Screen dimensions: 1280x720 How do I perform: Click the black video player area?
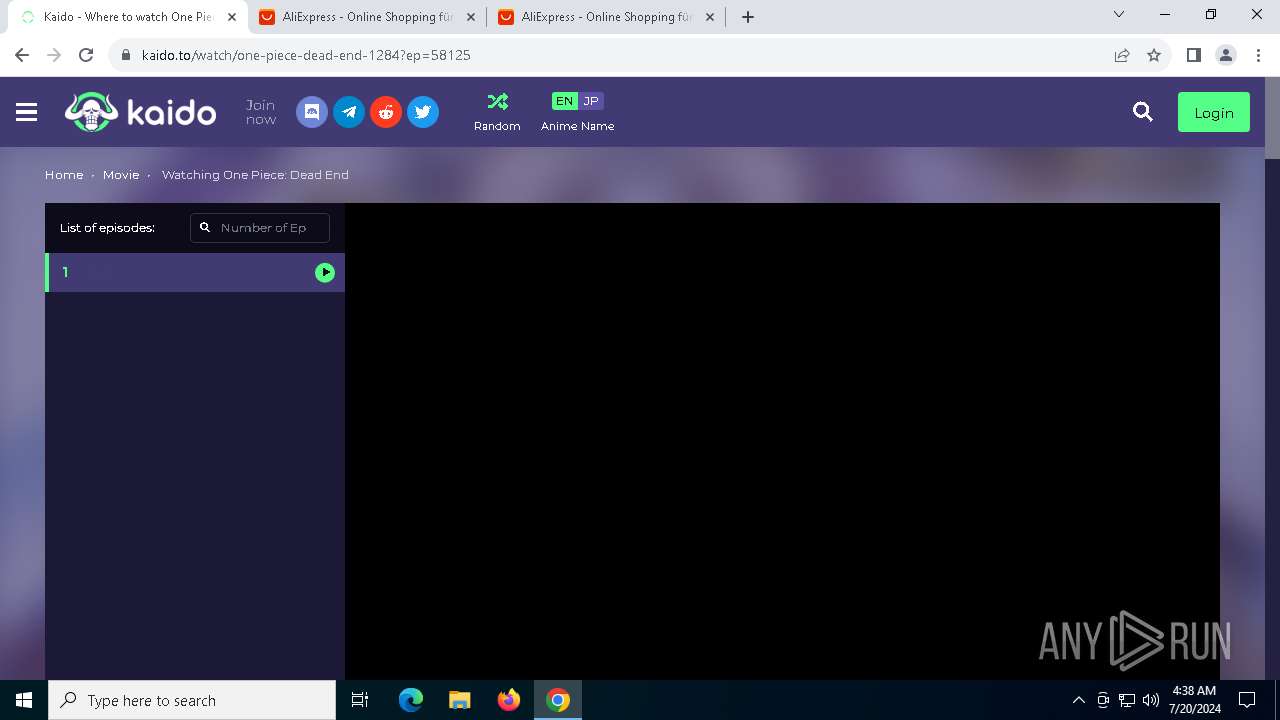point(782,441)
